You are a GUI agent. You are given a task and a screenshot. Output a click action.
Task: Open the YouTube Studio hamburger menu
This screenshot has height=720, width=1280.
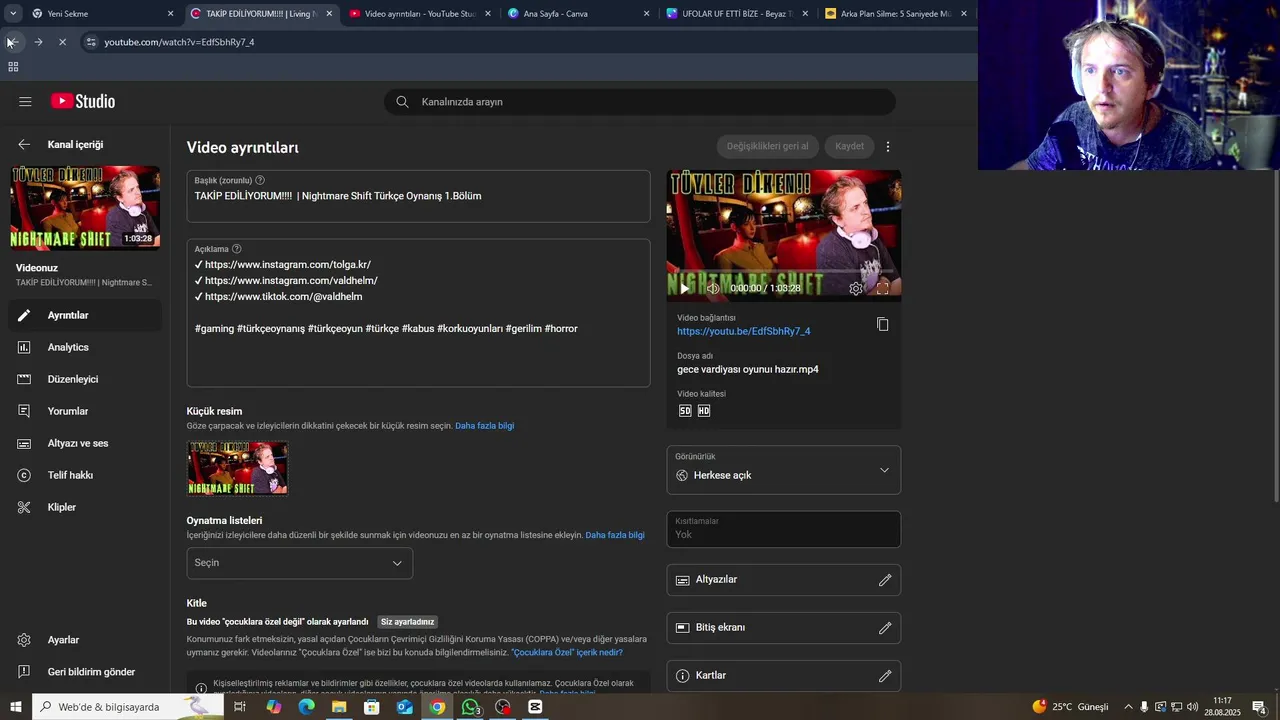(25, 101)
